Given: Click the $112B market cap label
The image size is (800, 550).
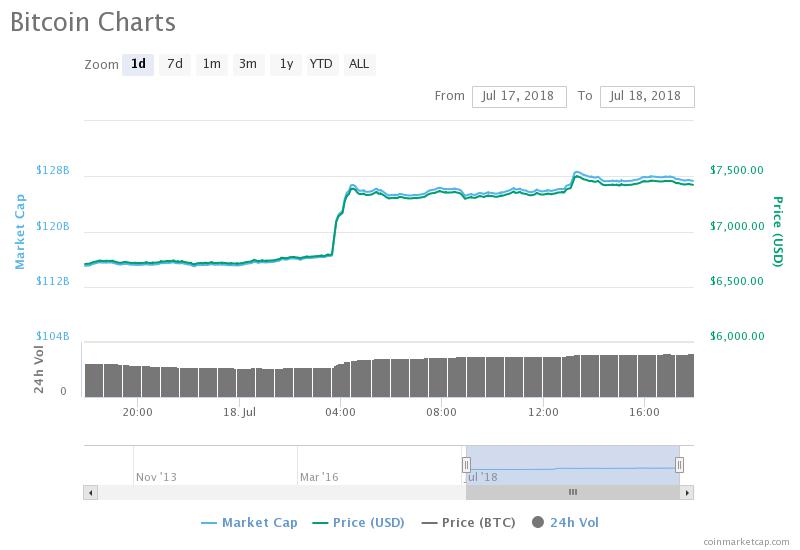Looking at the screenshot, I should tap(53, 281).
